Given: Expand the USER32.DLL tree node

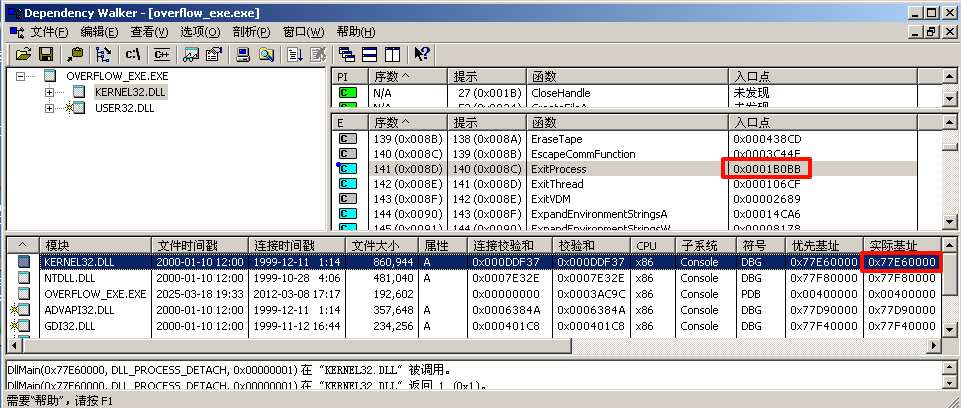Looking at the screenshot, I should tap(50, 108).
